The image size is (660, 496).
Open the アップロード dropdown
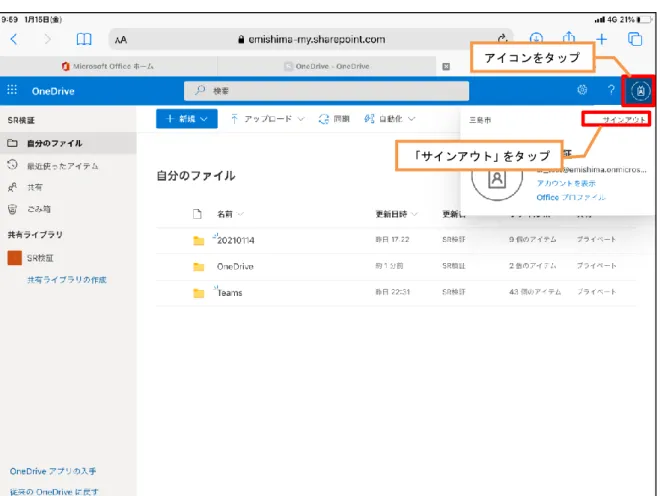pyautogui.click(x=267, y=119)
